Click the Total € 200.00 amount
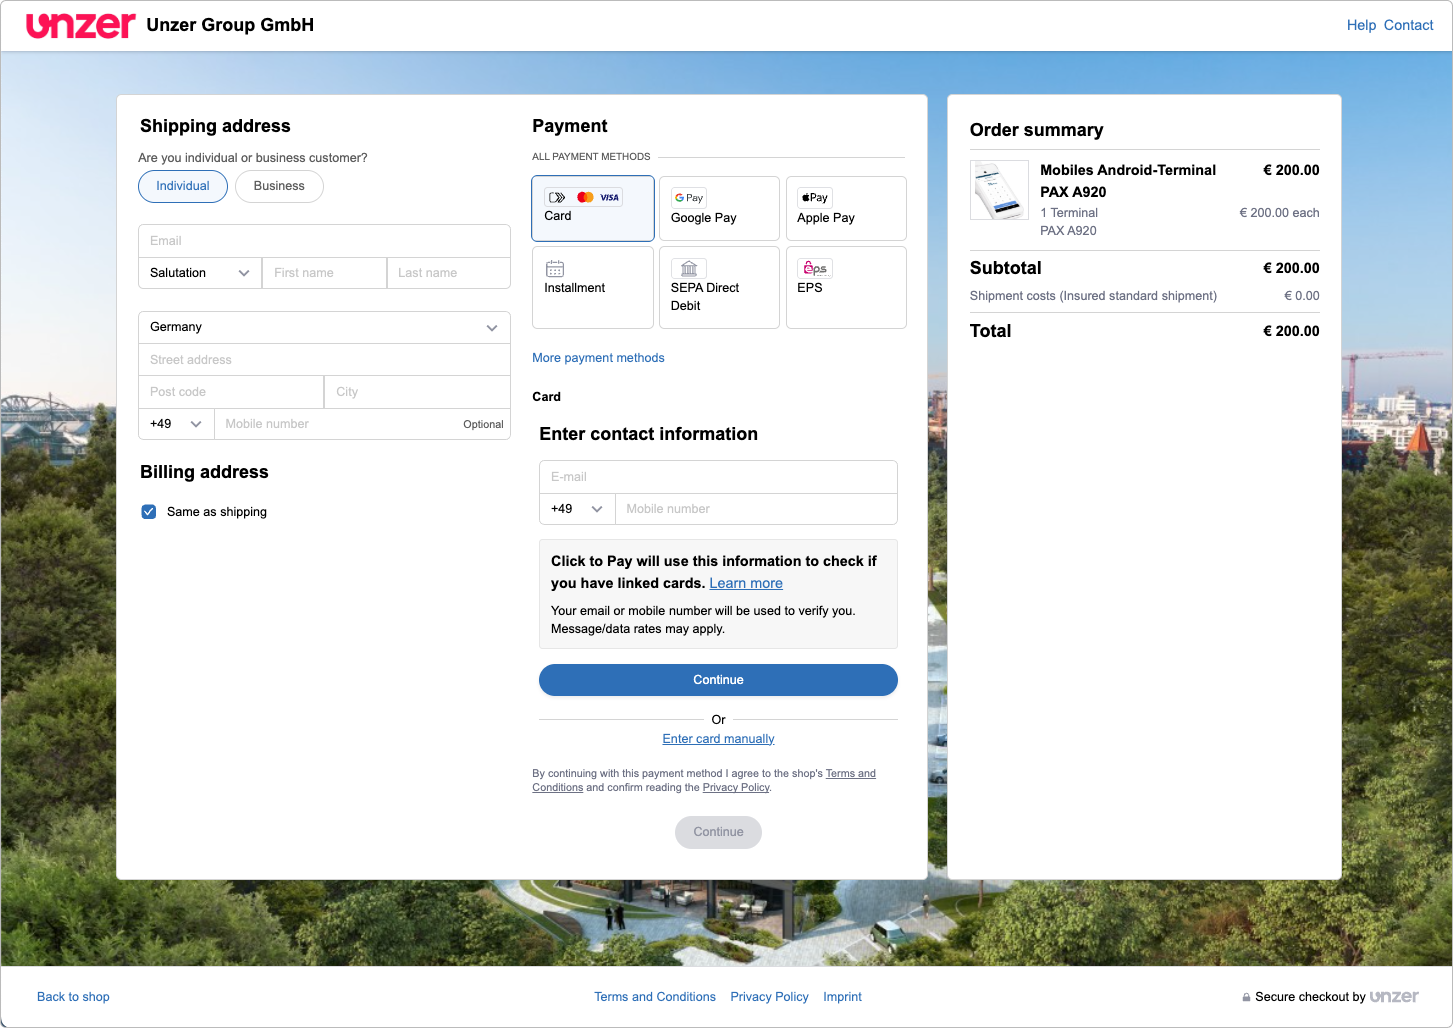Screen dimensions: 1453x1028 pos(1291,331)
